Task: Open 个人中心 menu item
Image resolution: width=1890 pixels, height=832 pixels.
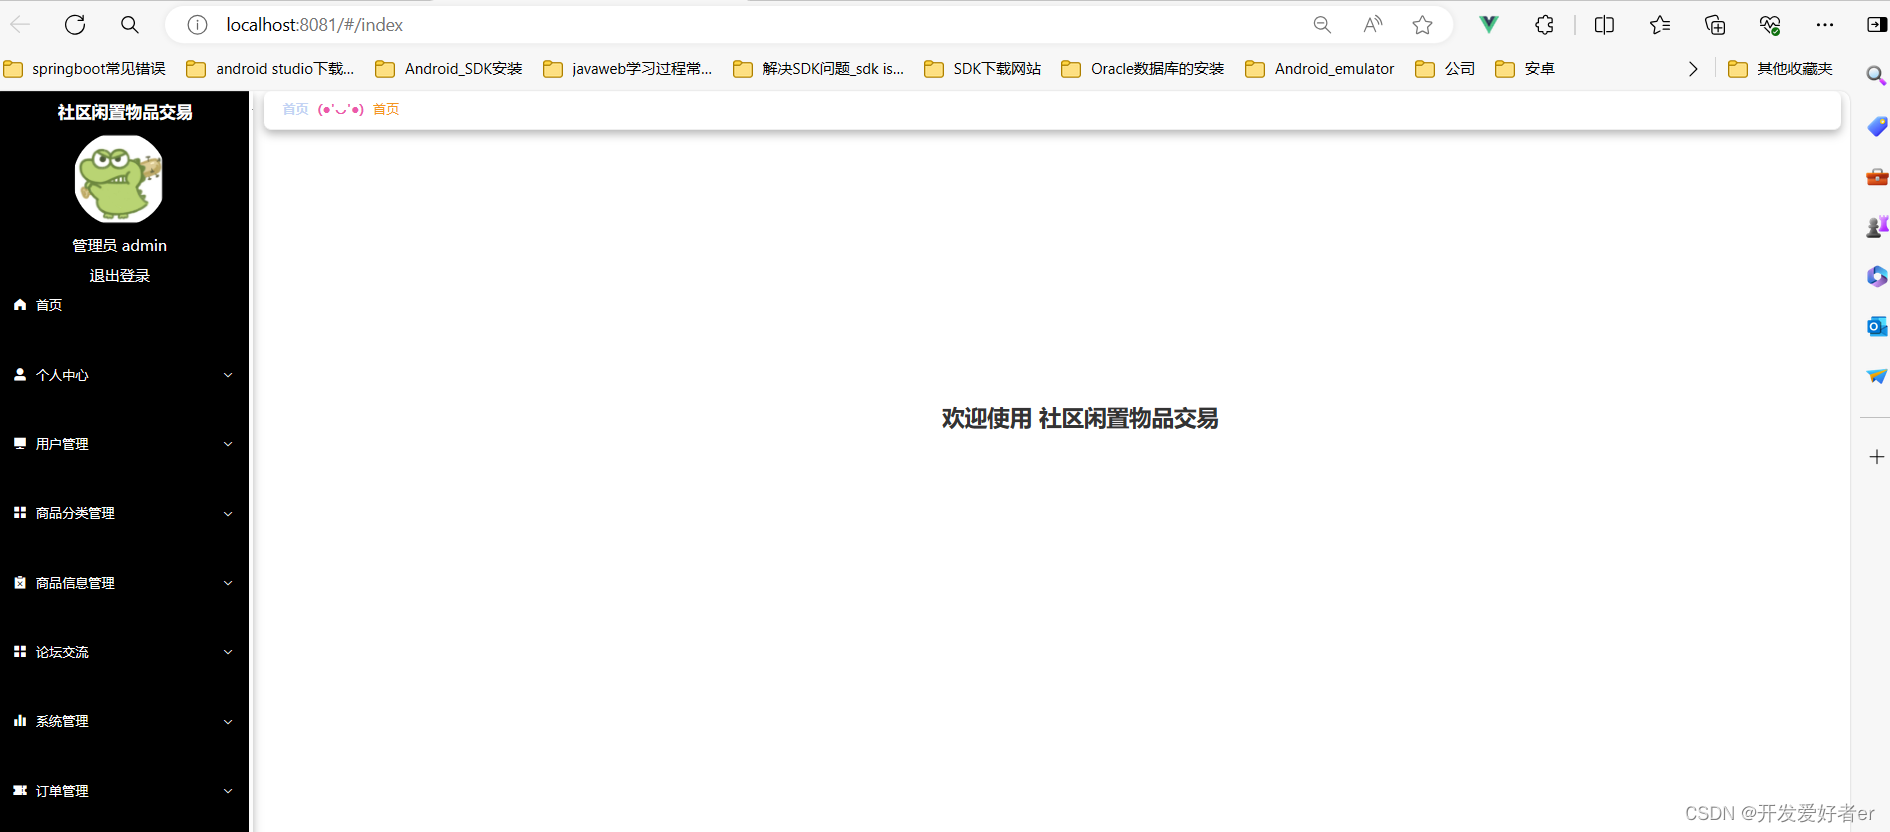Action: (x=124, y=375)
